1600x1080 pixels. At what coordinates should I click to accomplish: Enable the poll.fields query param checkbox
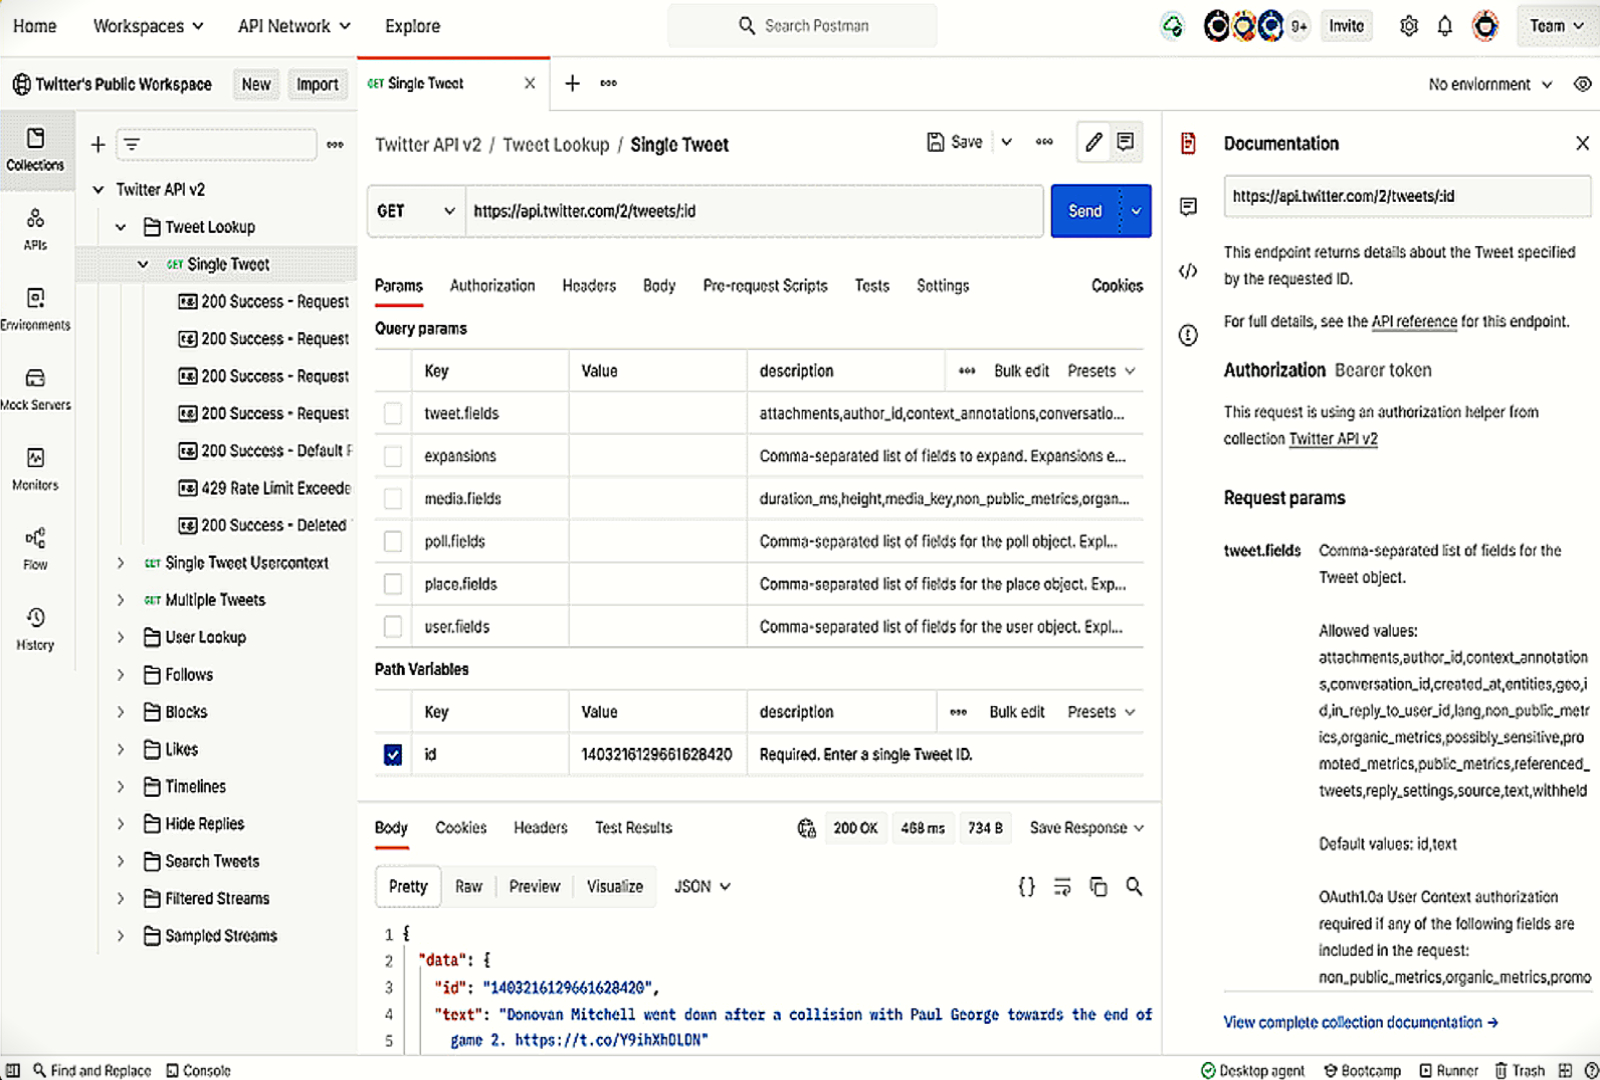point(393,541)
